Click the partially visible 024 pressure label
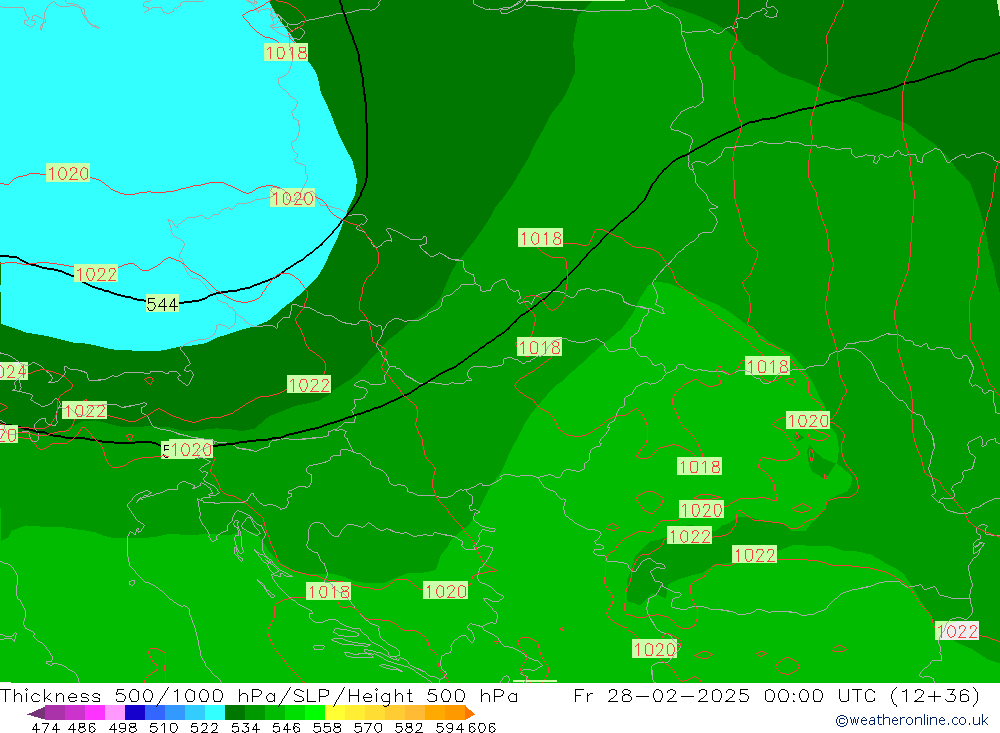 click(x=13, y=371)
